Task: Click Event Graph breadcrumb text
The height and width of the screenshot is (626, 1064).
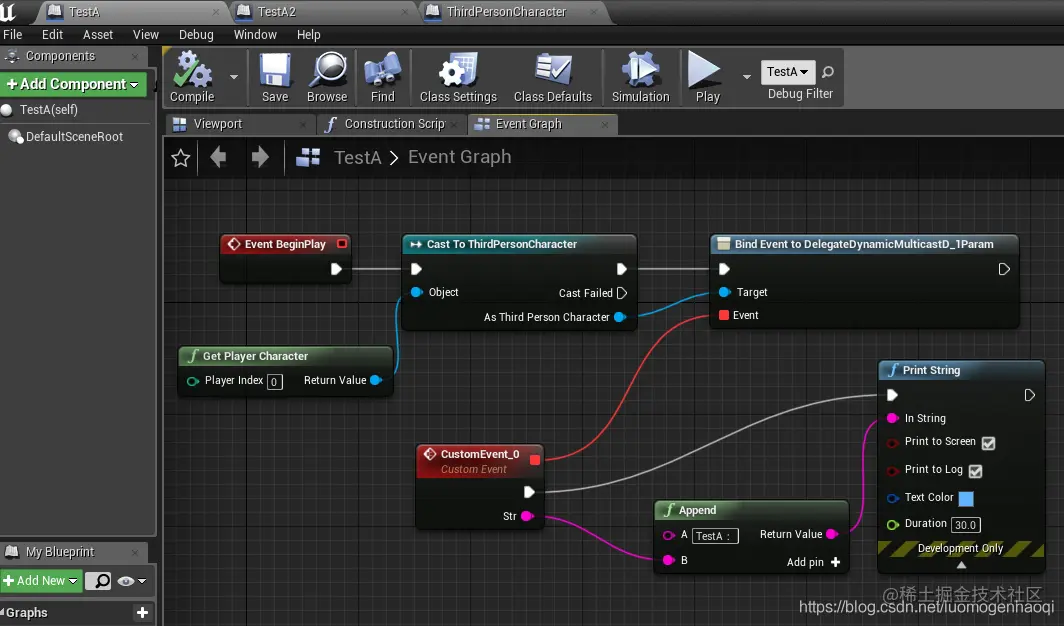Action: 459,157
